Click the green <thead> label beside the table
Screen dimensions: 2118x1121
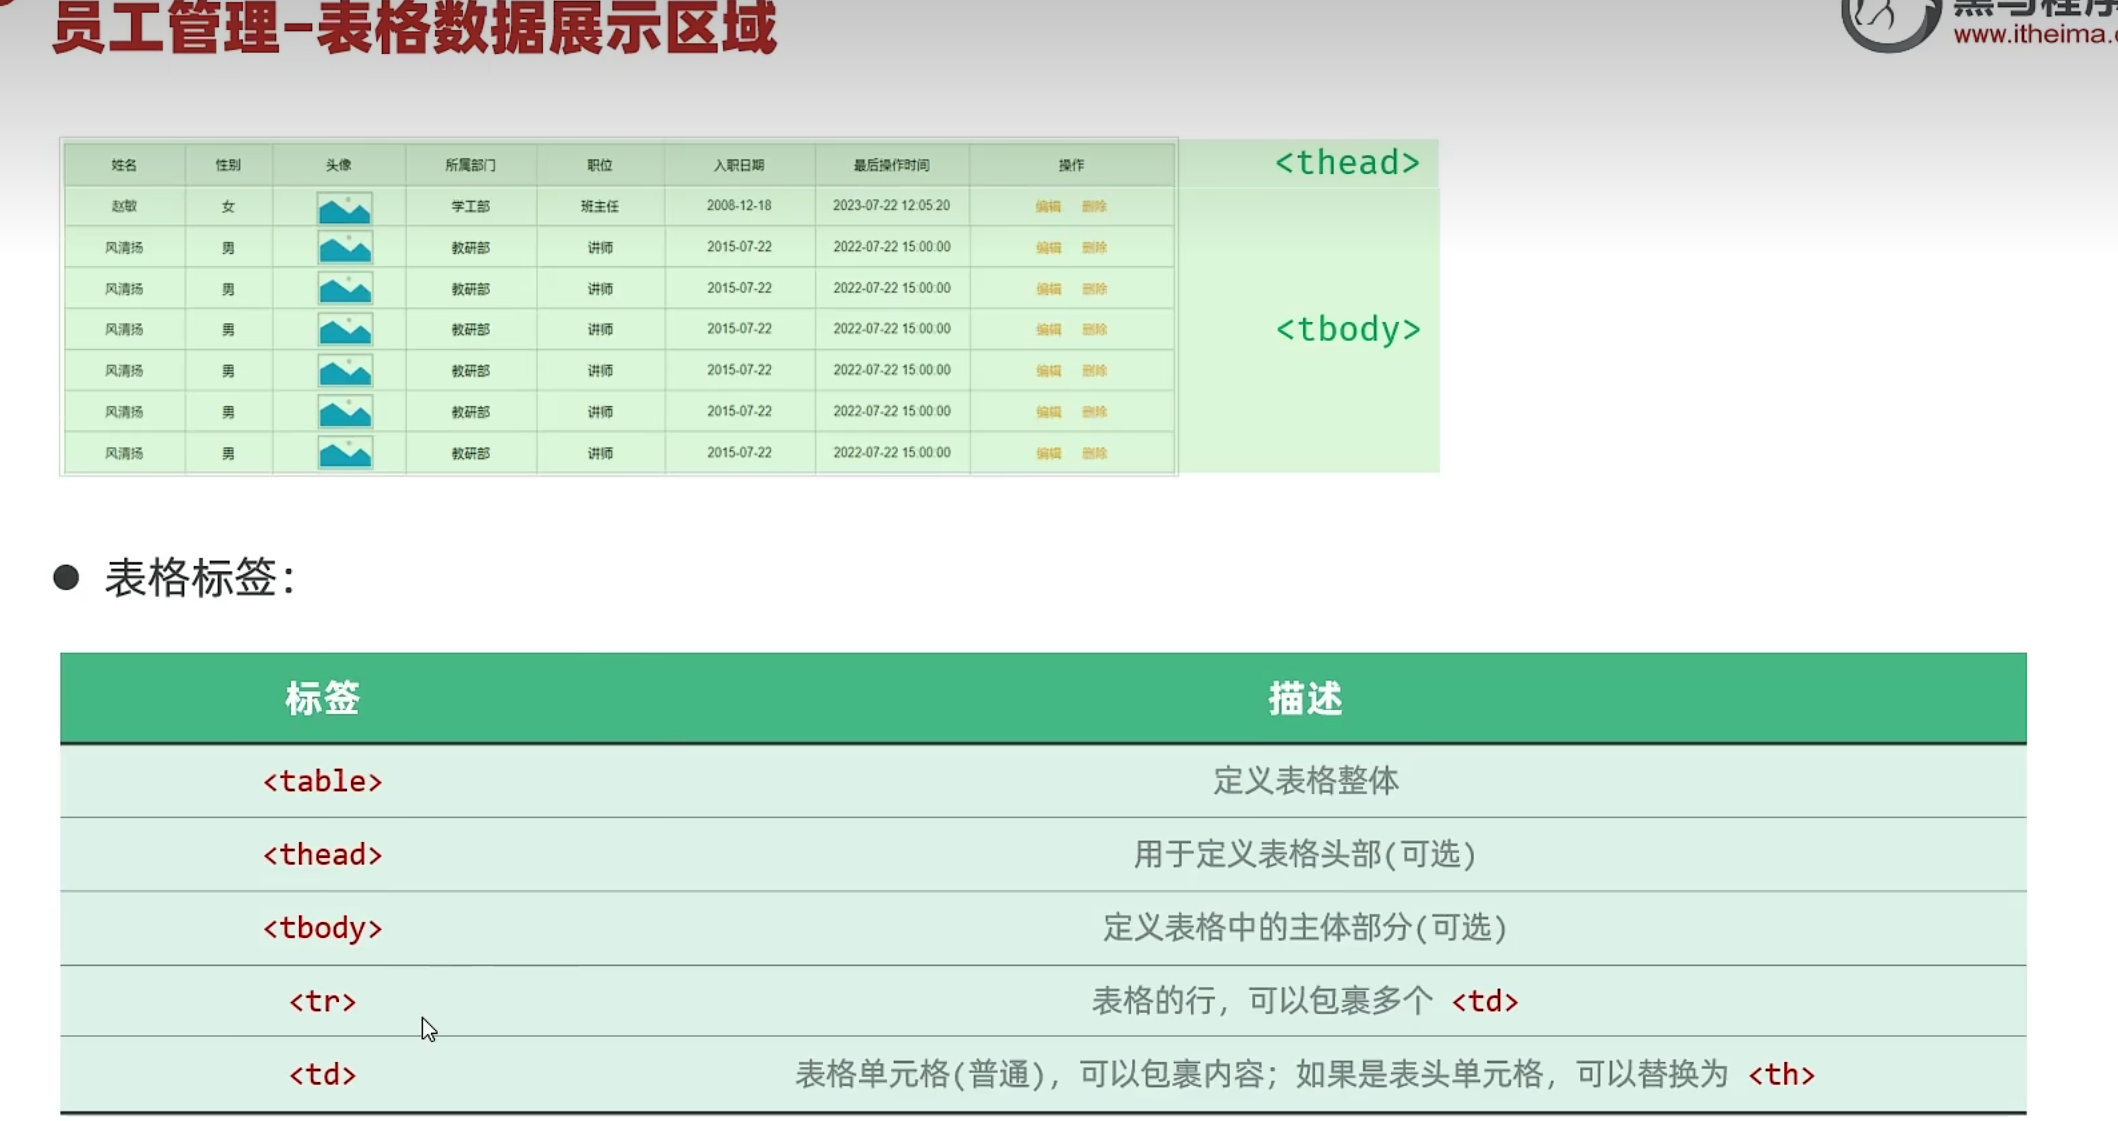[1347, 162]
